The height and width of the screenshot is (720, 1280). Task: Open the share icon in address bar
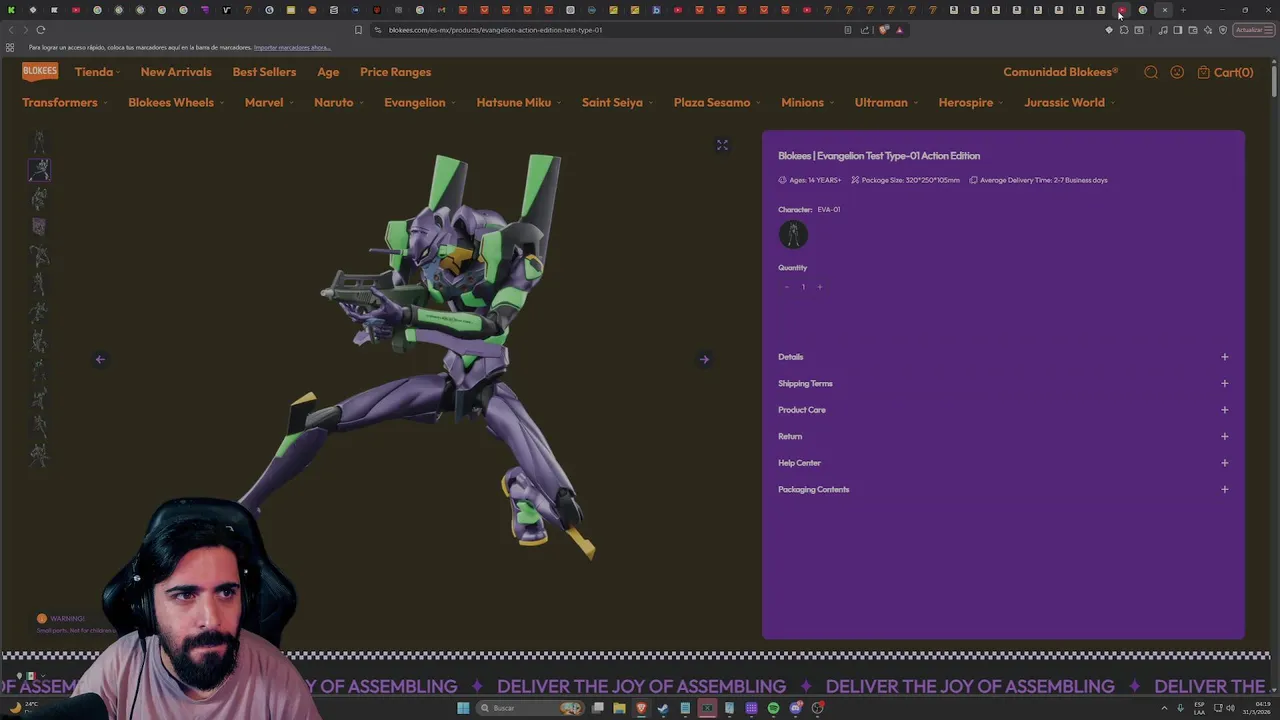(865, 30)
